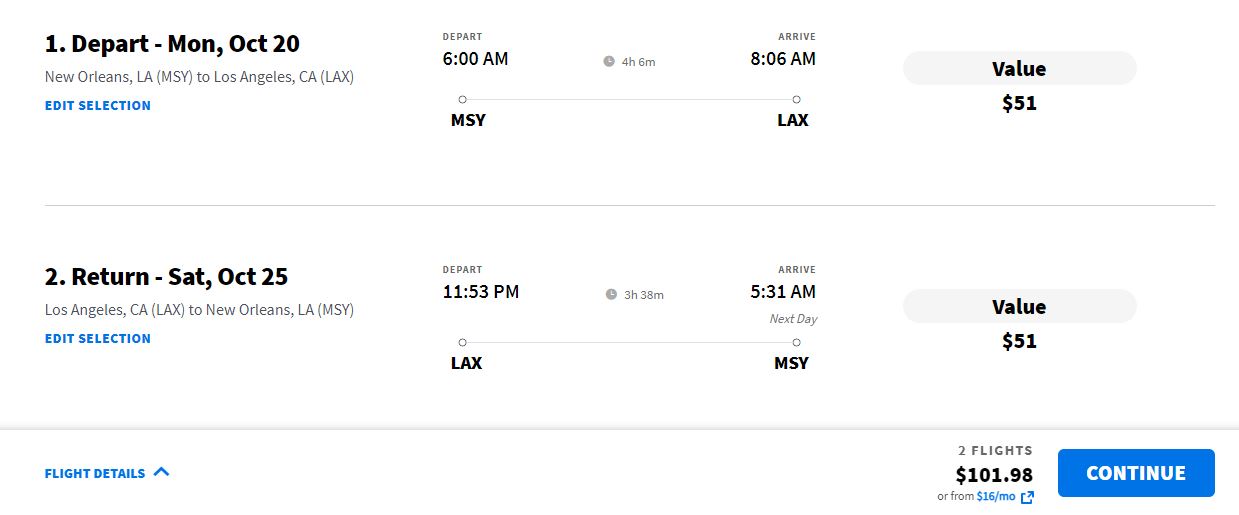Click the 2. Return - Sat, Oct 25 heading

coord(167,277)
